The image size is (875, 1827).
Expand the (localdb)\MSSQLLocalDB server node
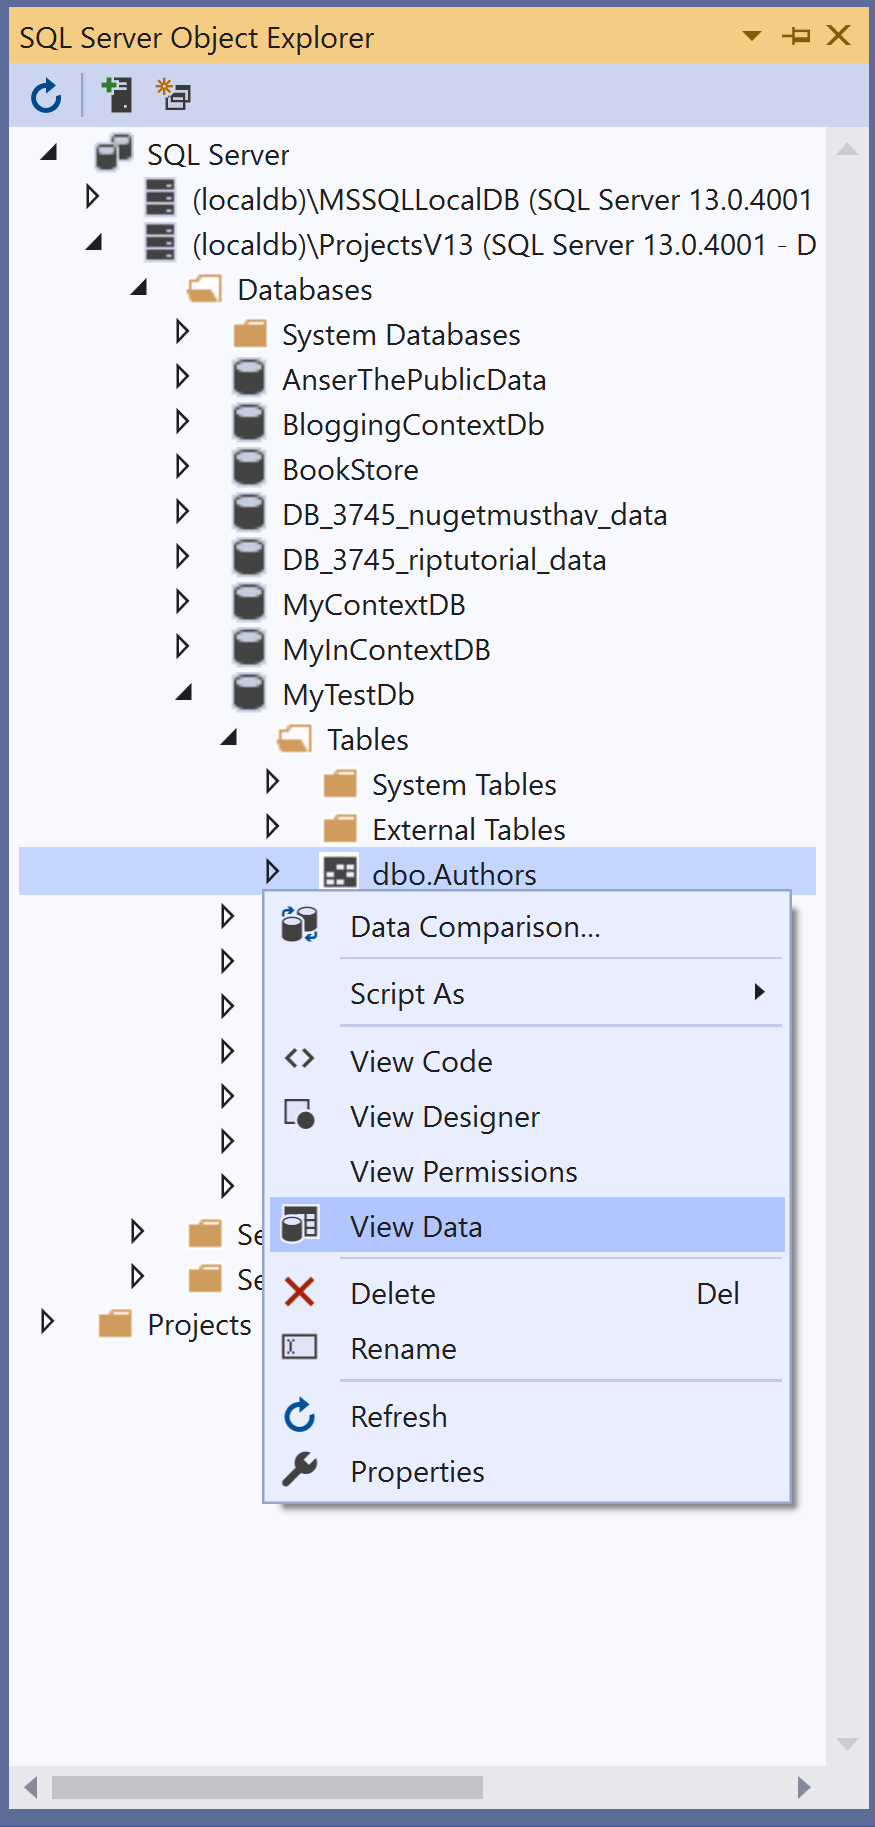click(x=93, y=196)
